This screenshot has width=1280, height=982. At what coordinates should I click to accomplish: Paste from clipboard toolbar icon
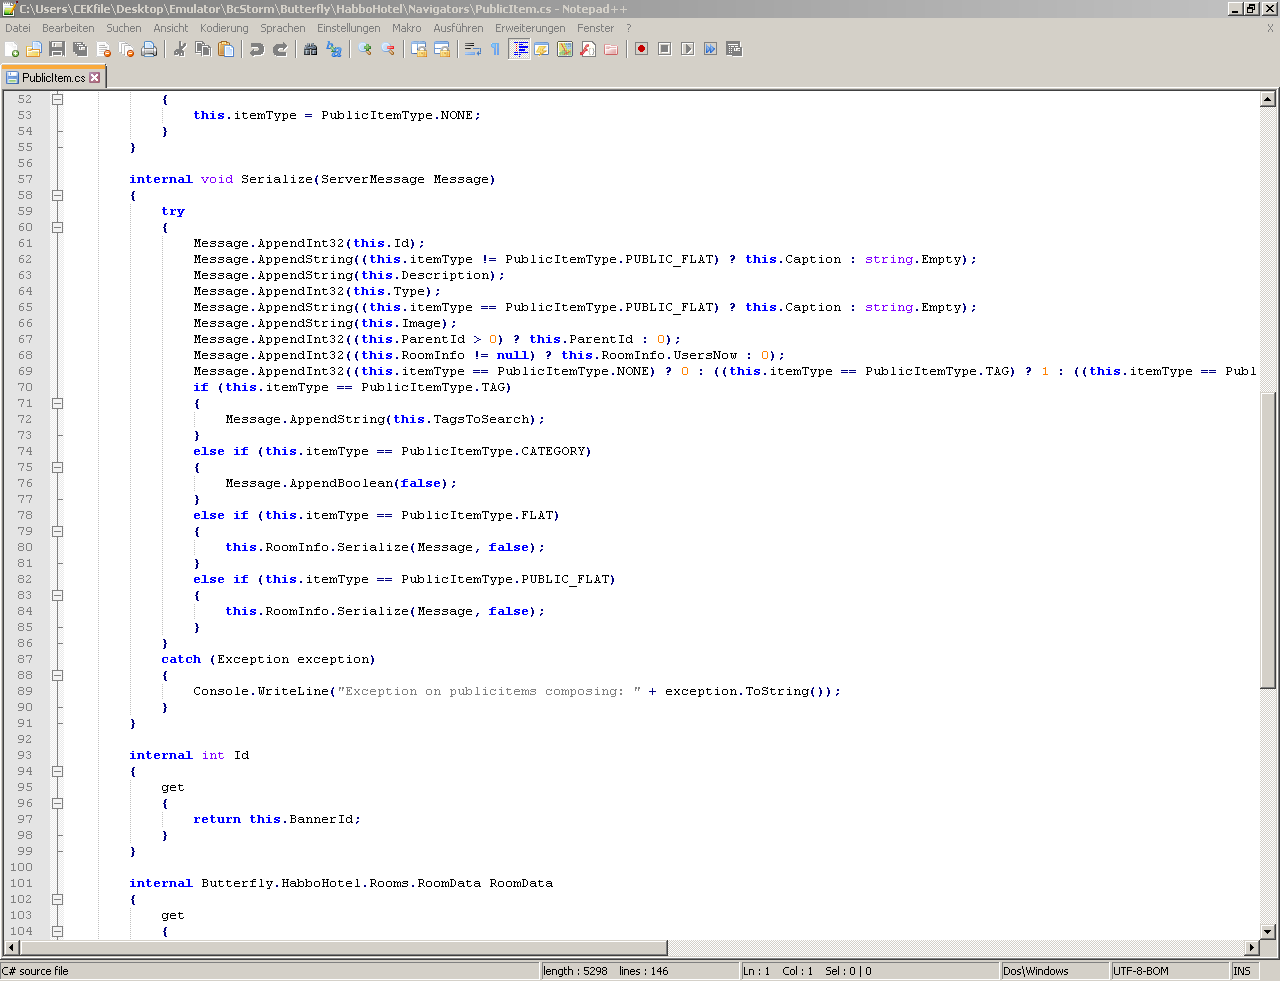[x=226, y=49]
